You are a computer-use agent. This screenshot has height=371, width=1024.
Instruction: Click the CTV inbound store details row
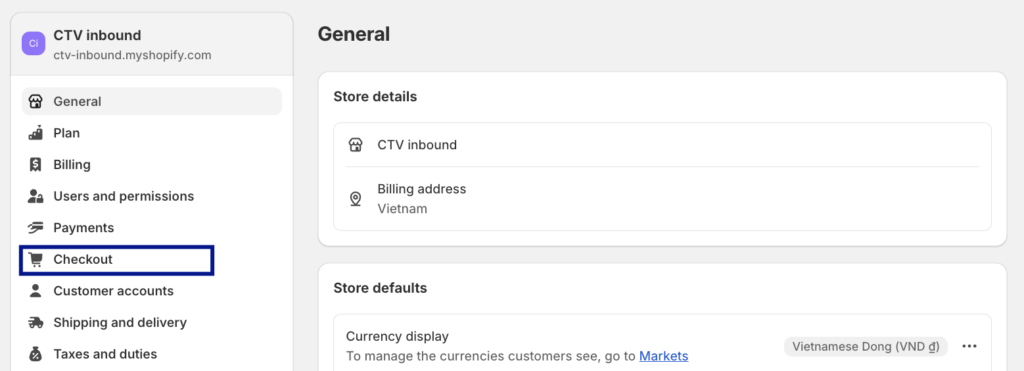[x=662, y=145]
